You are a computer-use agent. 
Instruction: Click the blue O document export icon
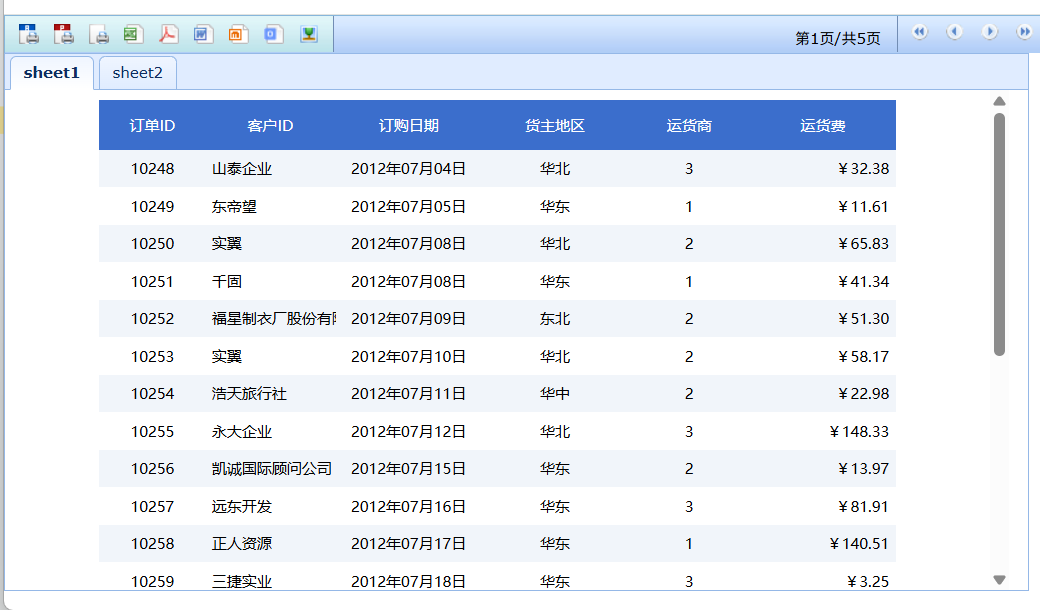click(x=273, y=34)
